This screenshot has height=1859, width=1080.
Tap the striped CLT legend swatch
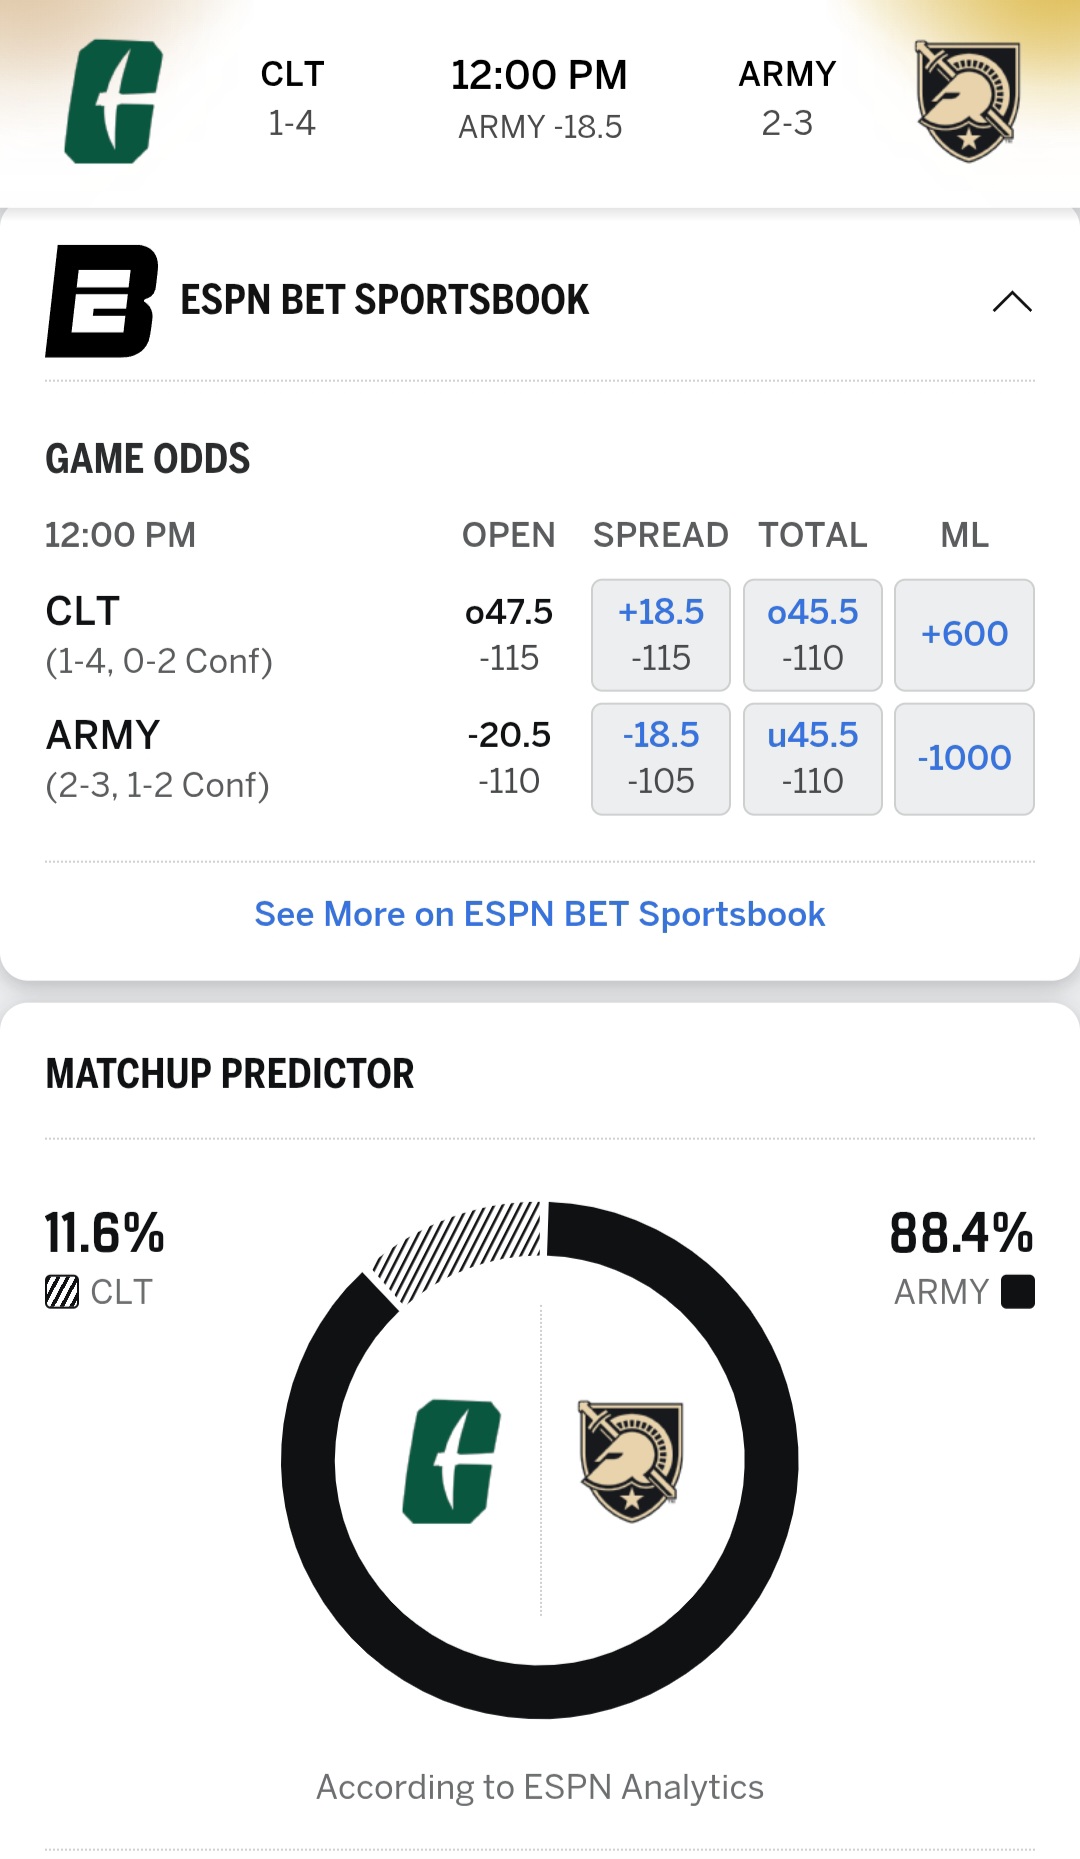point(62,1292)
